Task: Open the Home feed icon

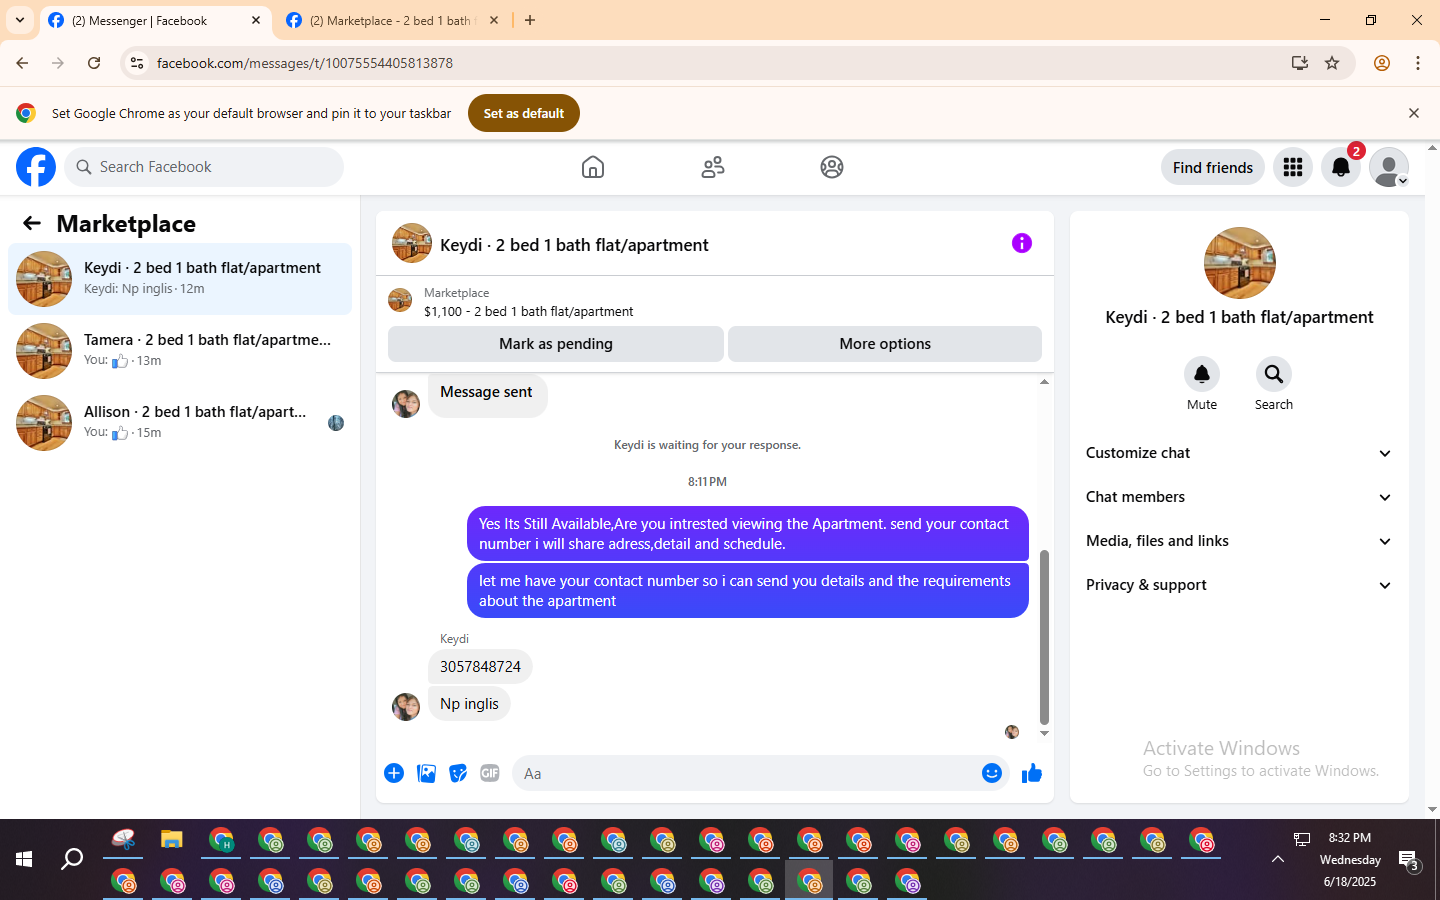Action: coord(593,167)
